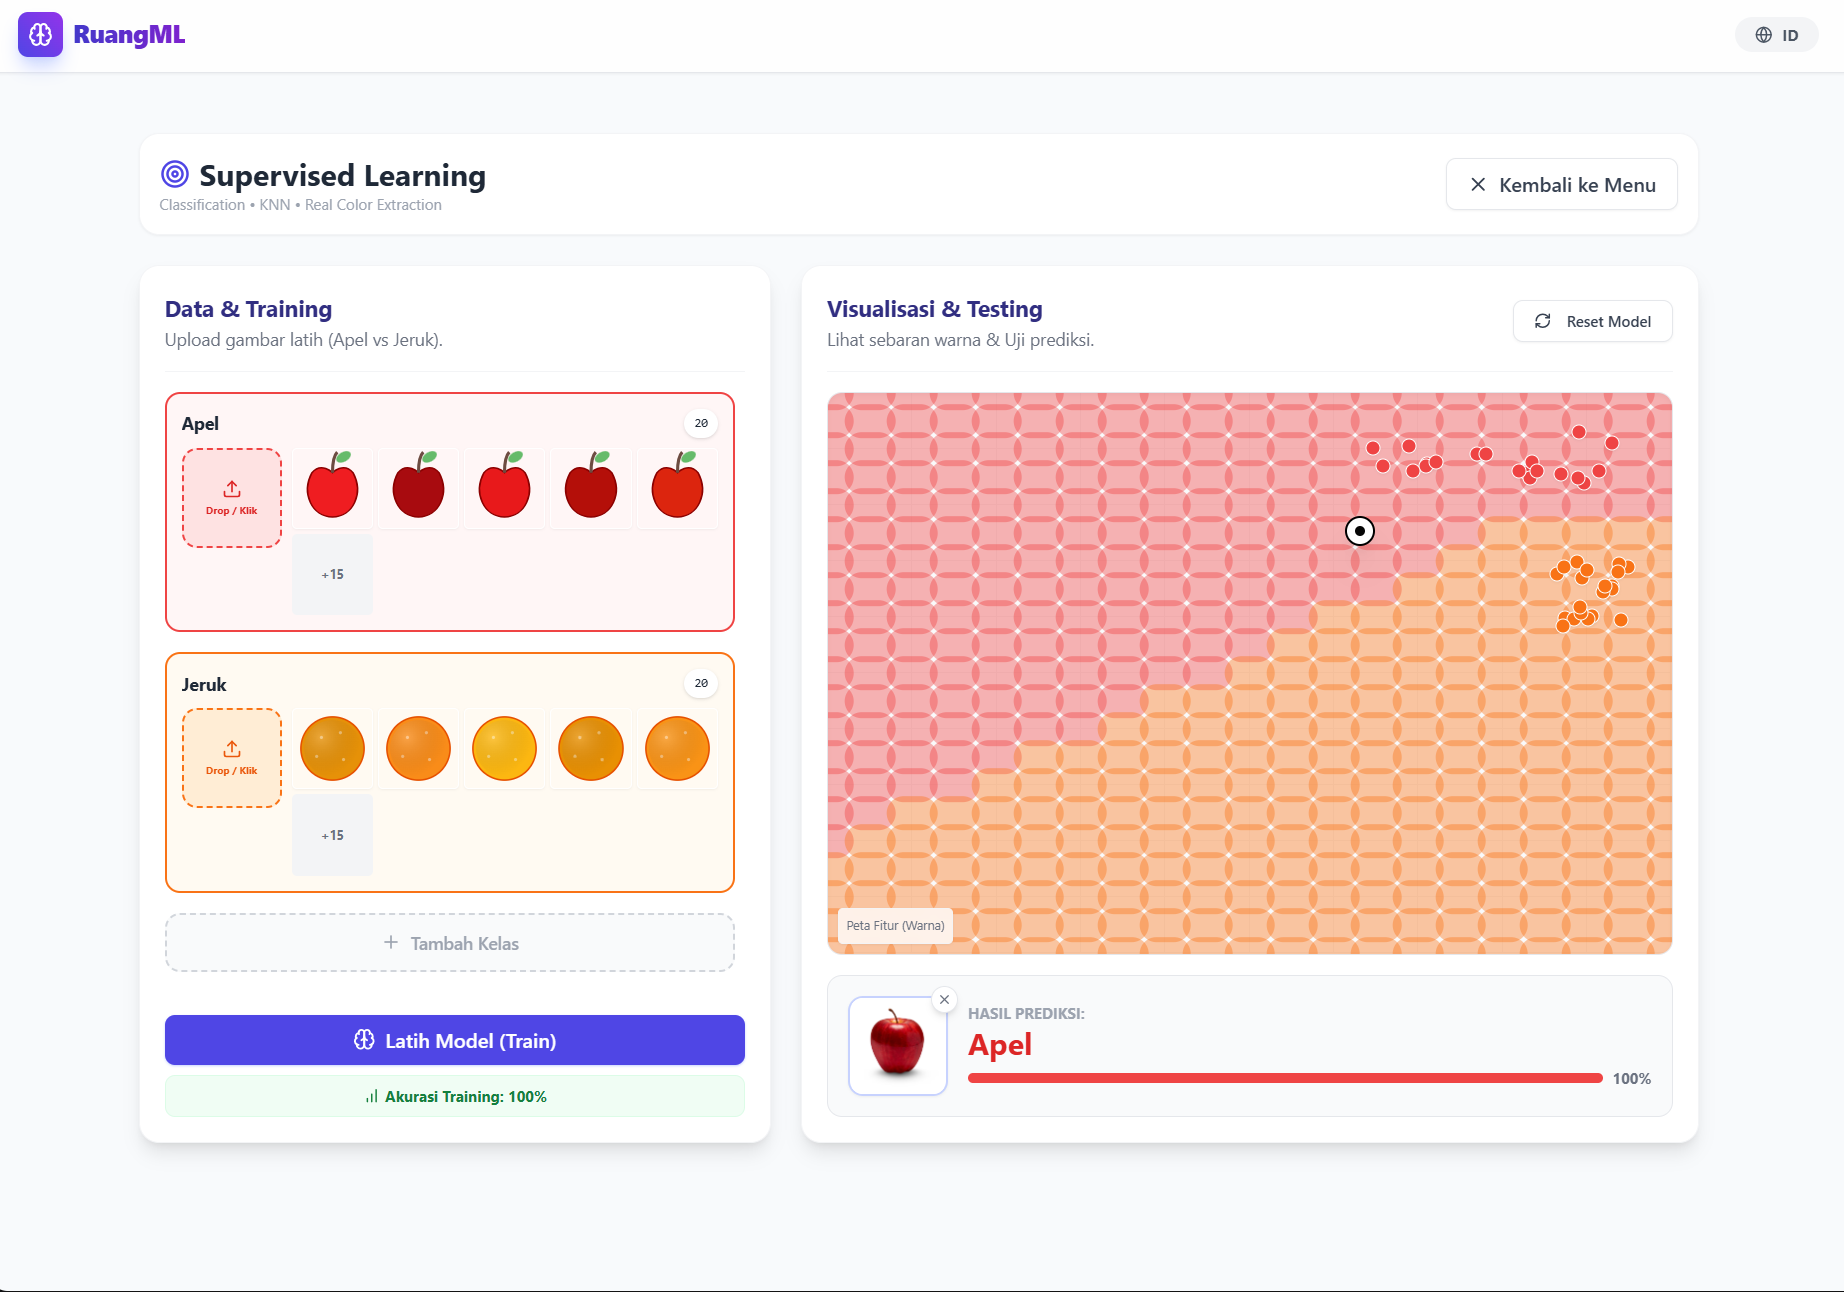The height and width of the screenshot is (1292, 1844).
Task: Click Kembali ke Menu button
Action: point(1561,185)
